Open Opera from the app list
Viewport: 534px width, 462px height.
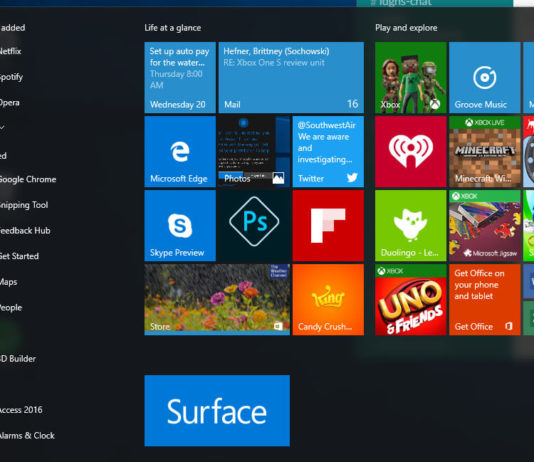tap(10, 102)
